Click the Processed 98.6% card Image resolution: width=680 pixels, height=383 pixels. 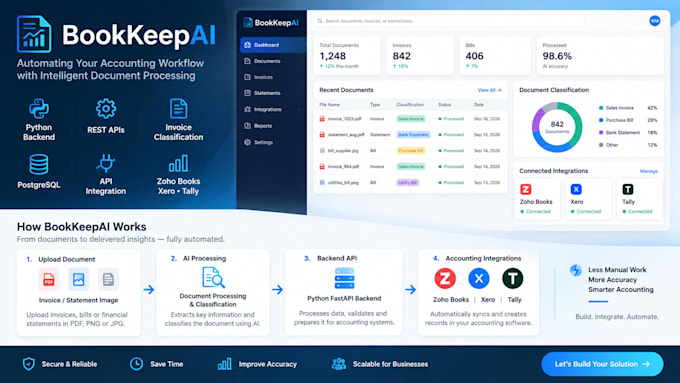(600, 56)
